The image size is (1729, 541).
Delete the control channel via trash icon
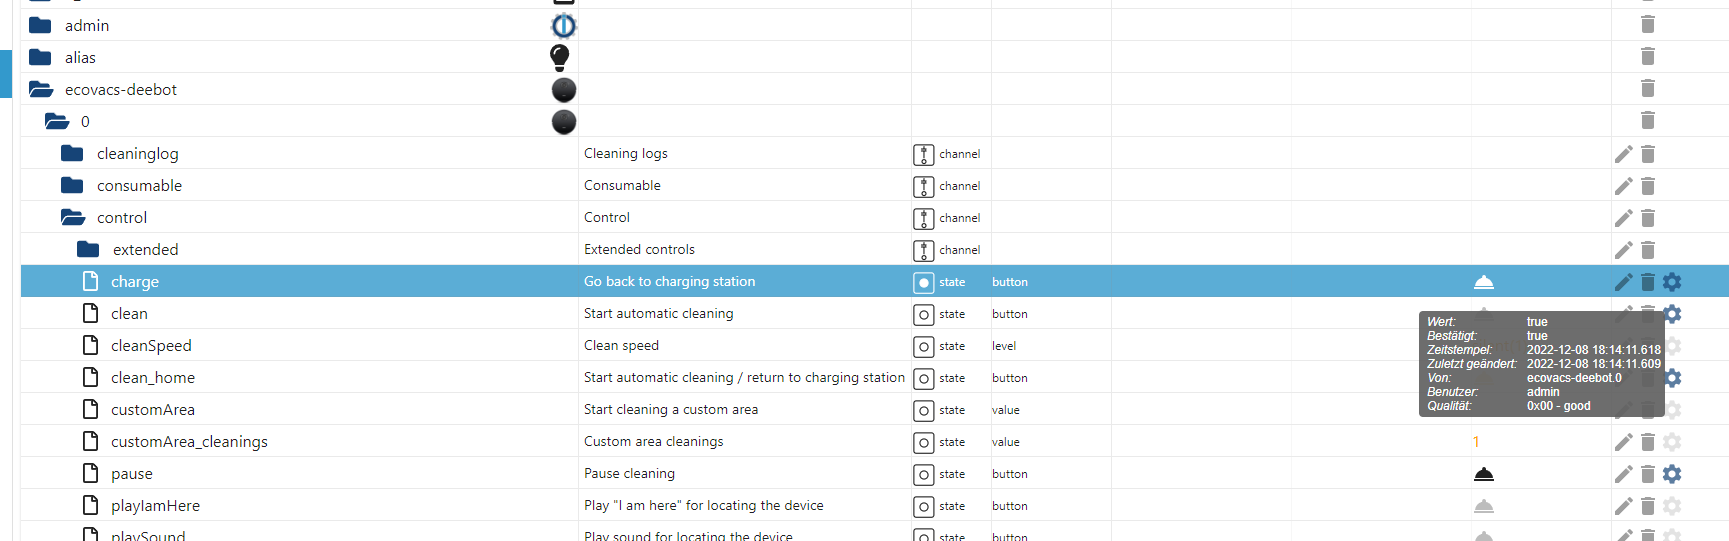(x=1648, y=218)
